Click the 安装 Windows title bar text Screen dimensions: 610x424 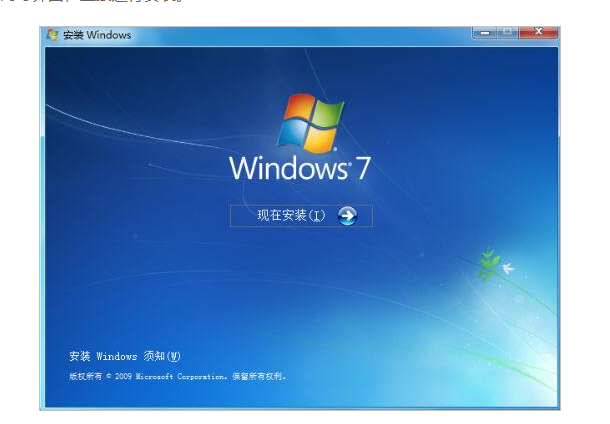pyautogui.click(x=97, y=35)
